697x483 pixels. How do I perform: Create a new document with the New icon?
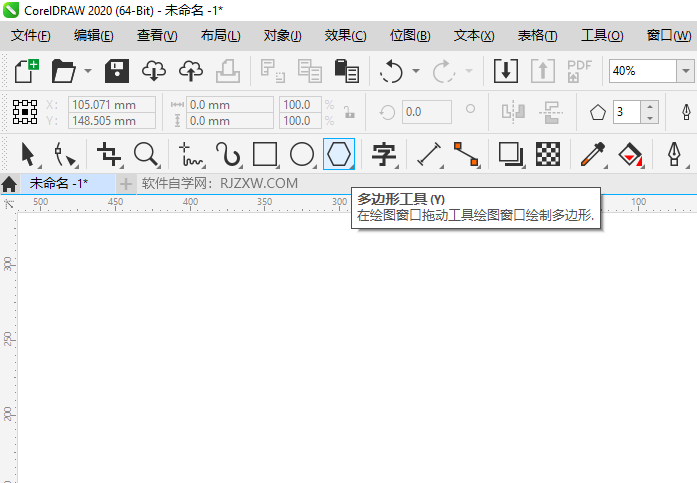click(27, 71)
